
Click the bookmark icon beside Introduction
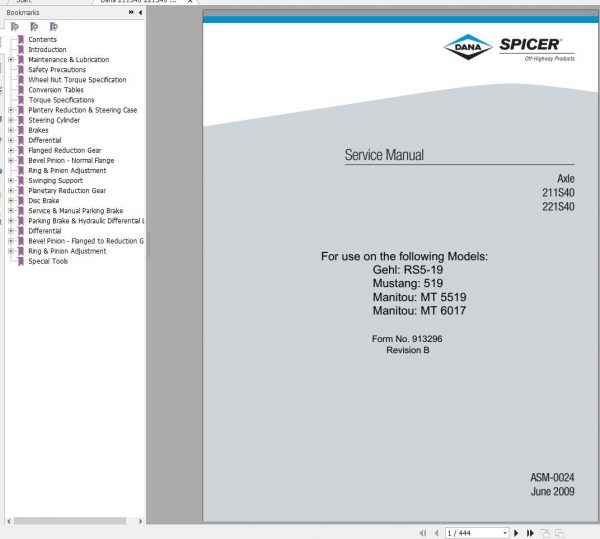pos(21,49)
